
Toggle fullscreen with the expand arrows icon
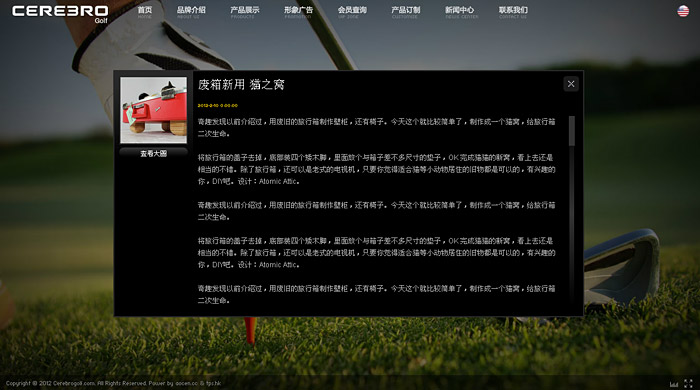[x=688, y=383]
